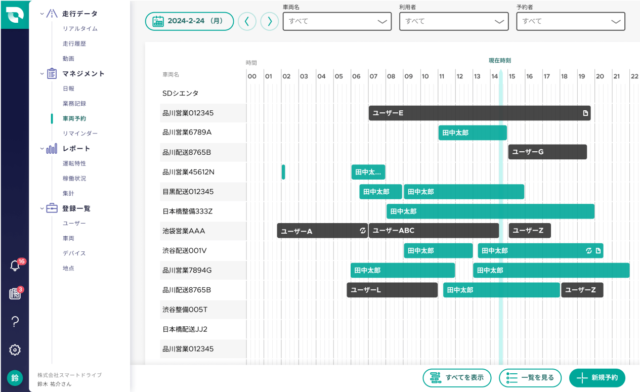Image resolution: width=640 pixels, height=392 pixels.
Task: Open the 2024-2-24 date picker
Action: 189,21
